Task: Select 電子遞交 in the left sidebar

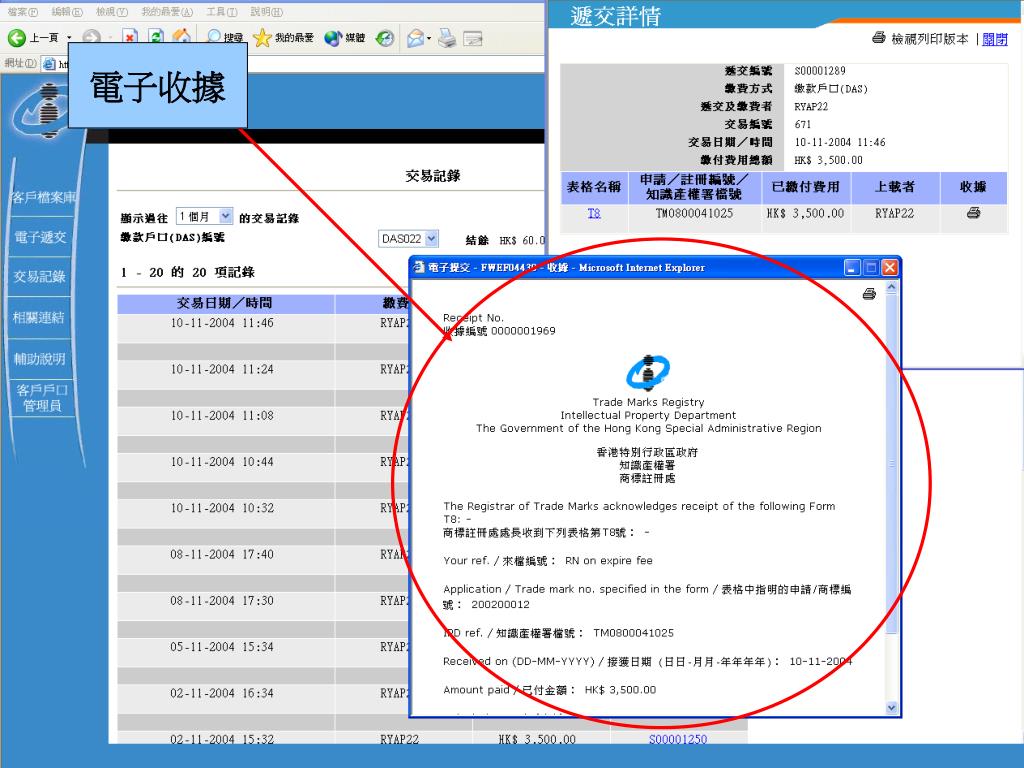Action: tap(40, 237)
